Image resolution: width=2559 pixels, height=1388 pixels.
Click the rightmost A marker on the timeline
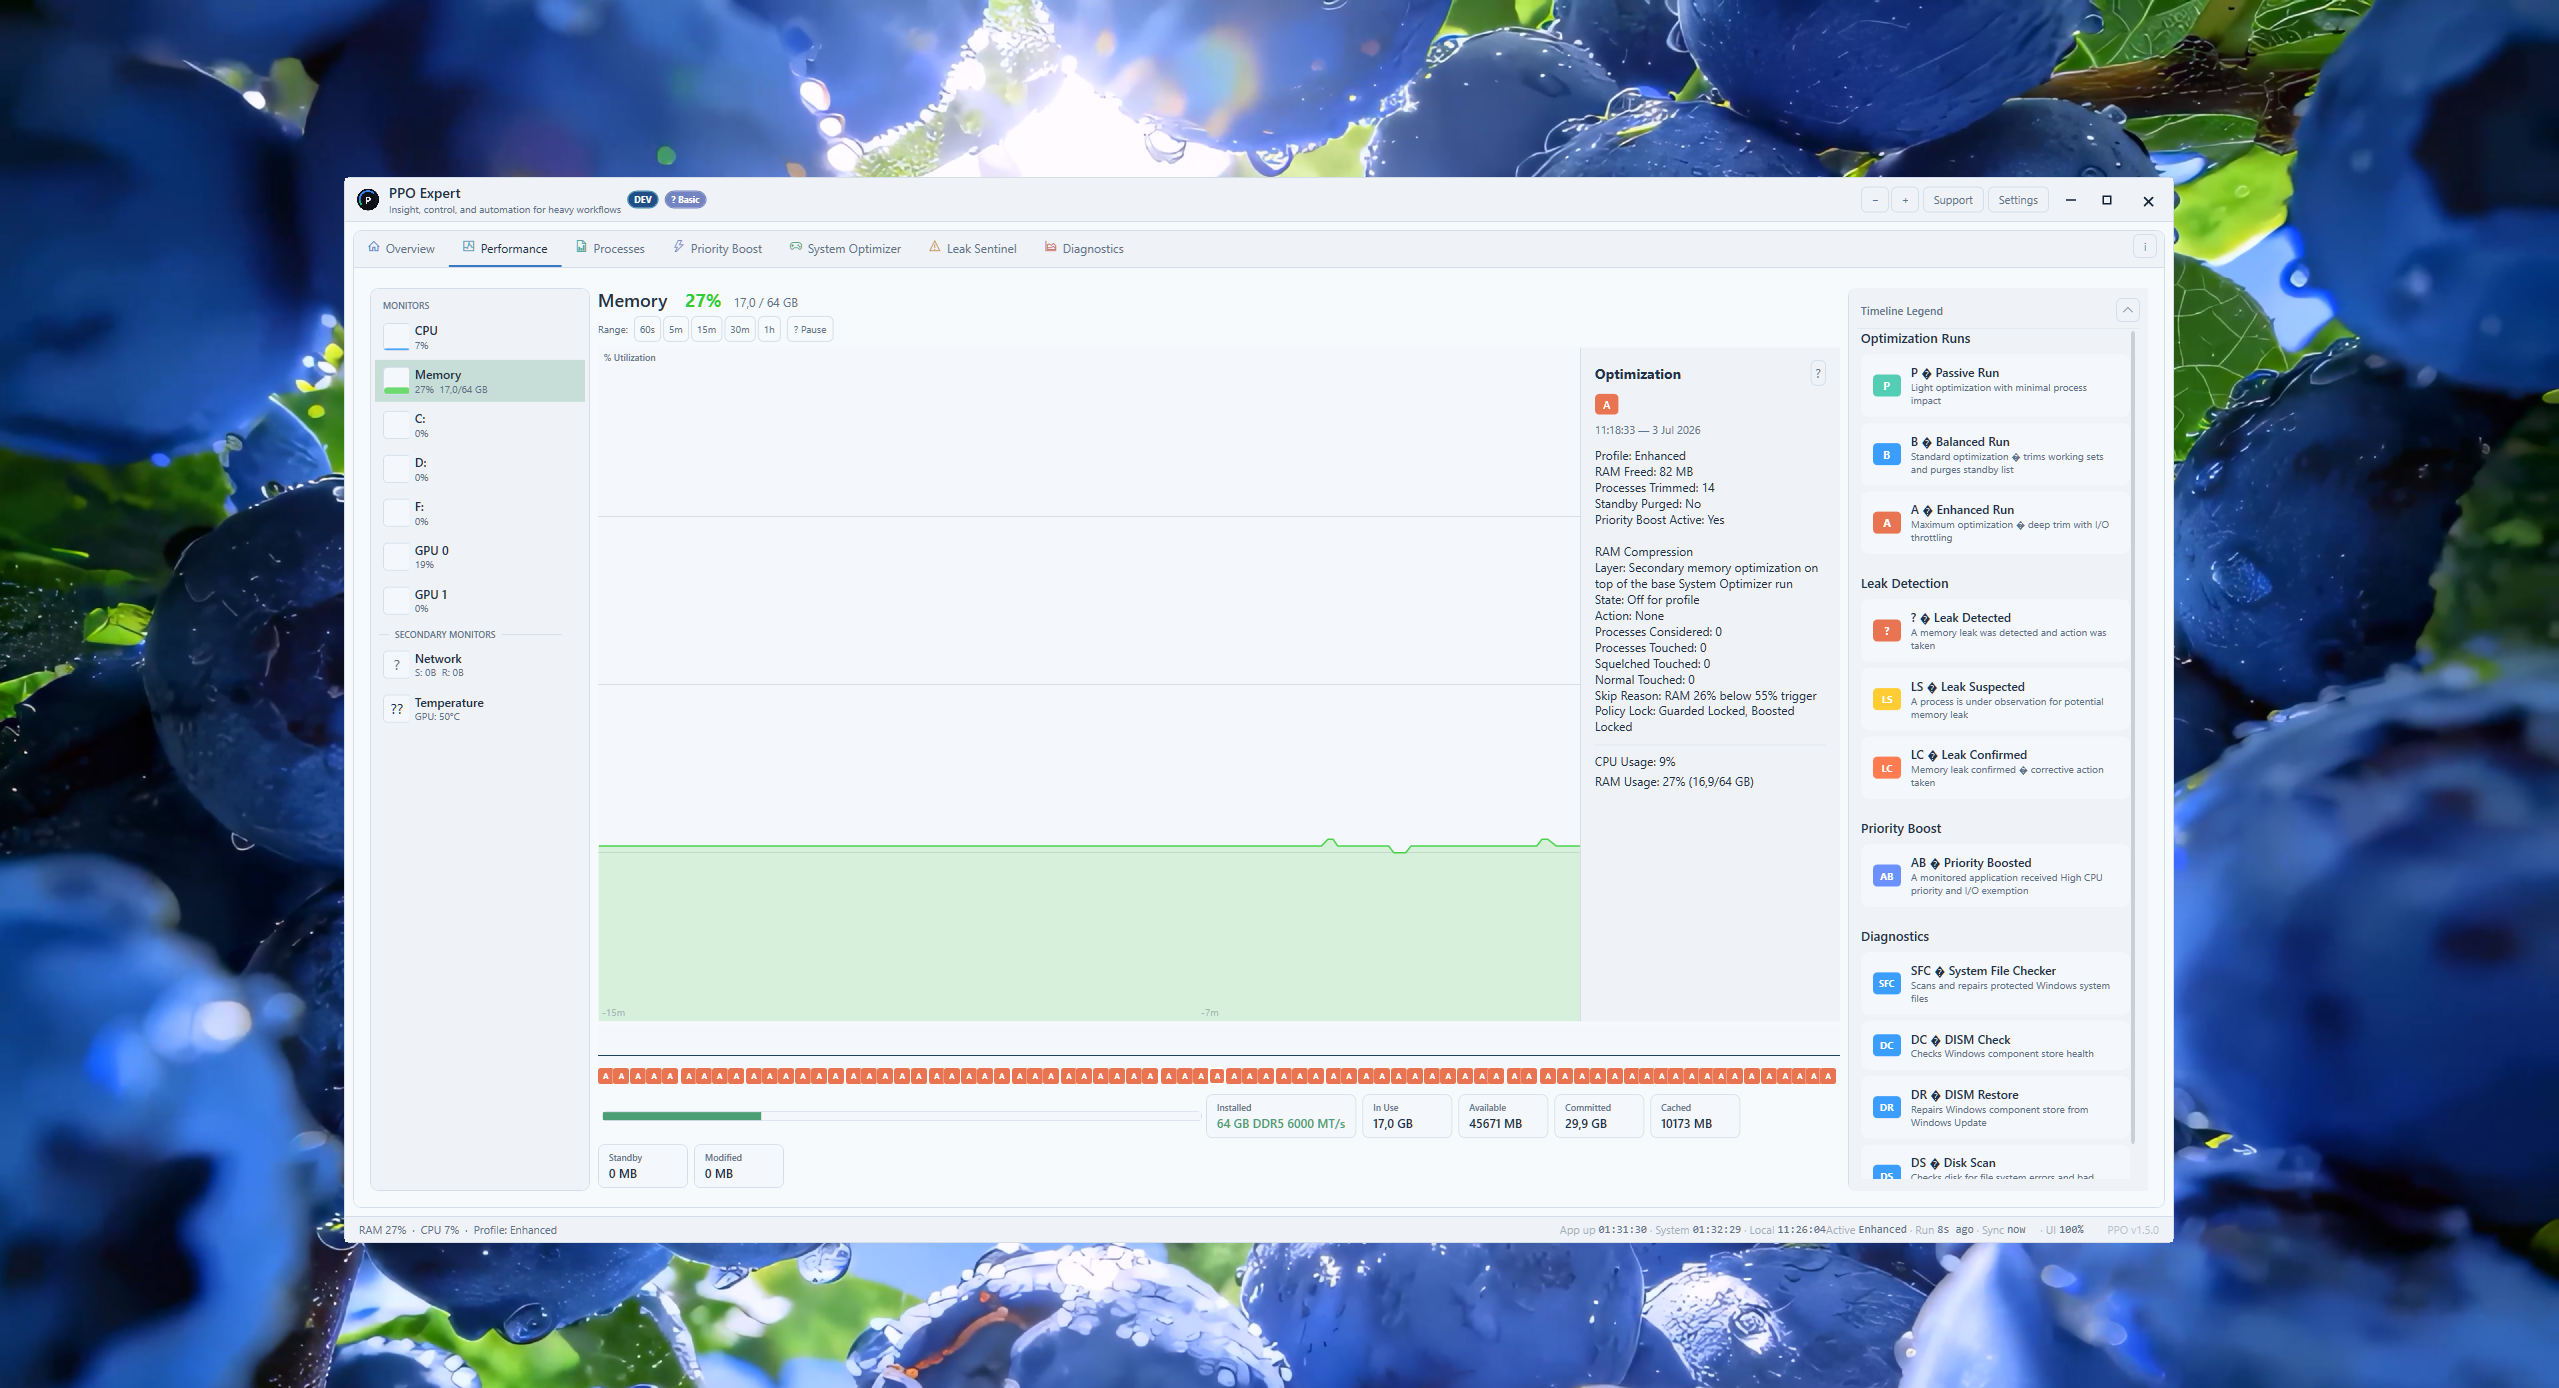click(1829, 1077)
